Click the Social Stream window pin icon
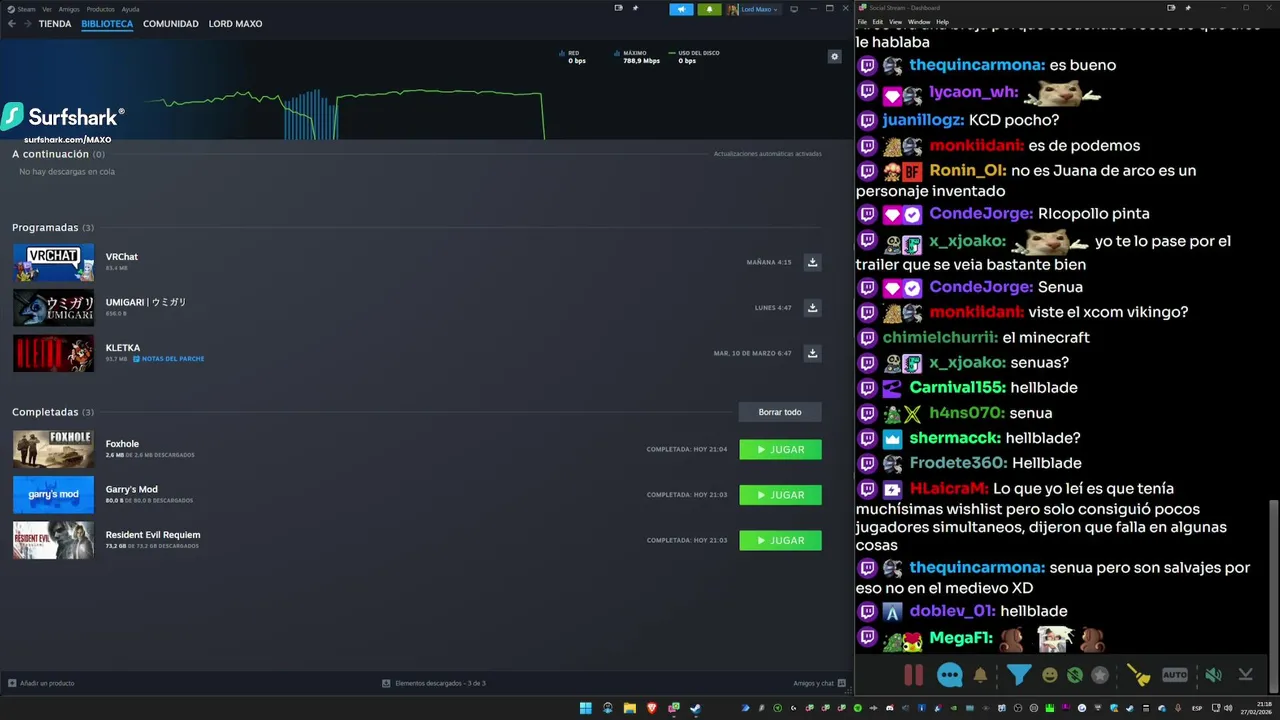The height and width of the screenshot is (720, 1280). click(1188, 8)
